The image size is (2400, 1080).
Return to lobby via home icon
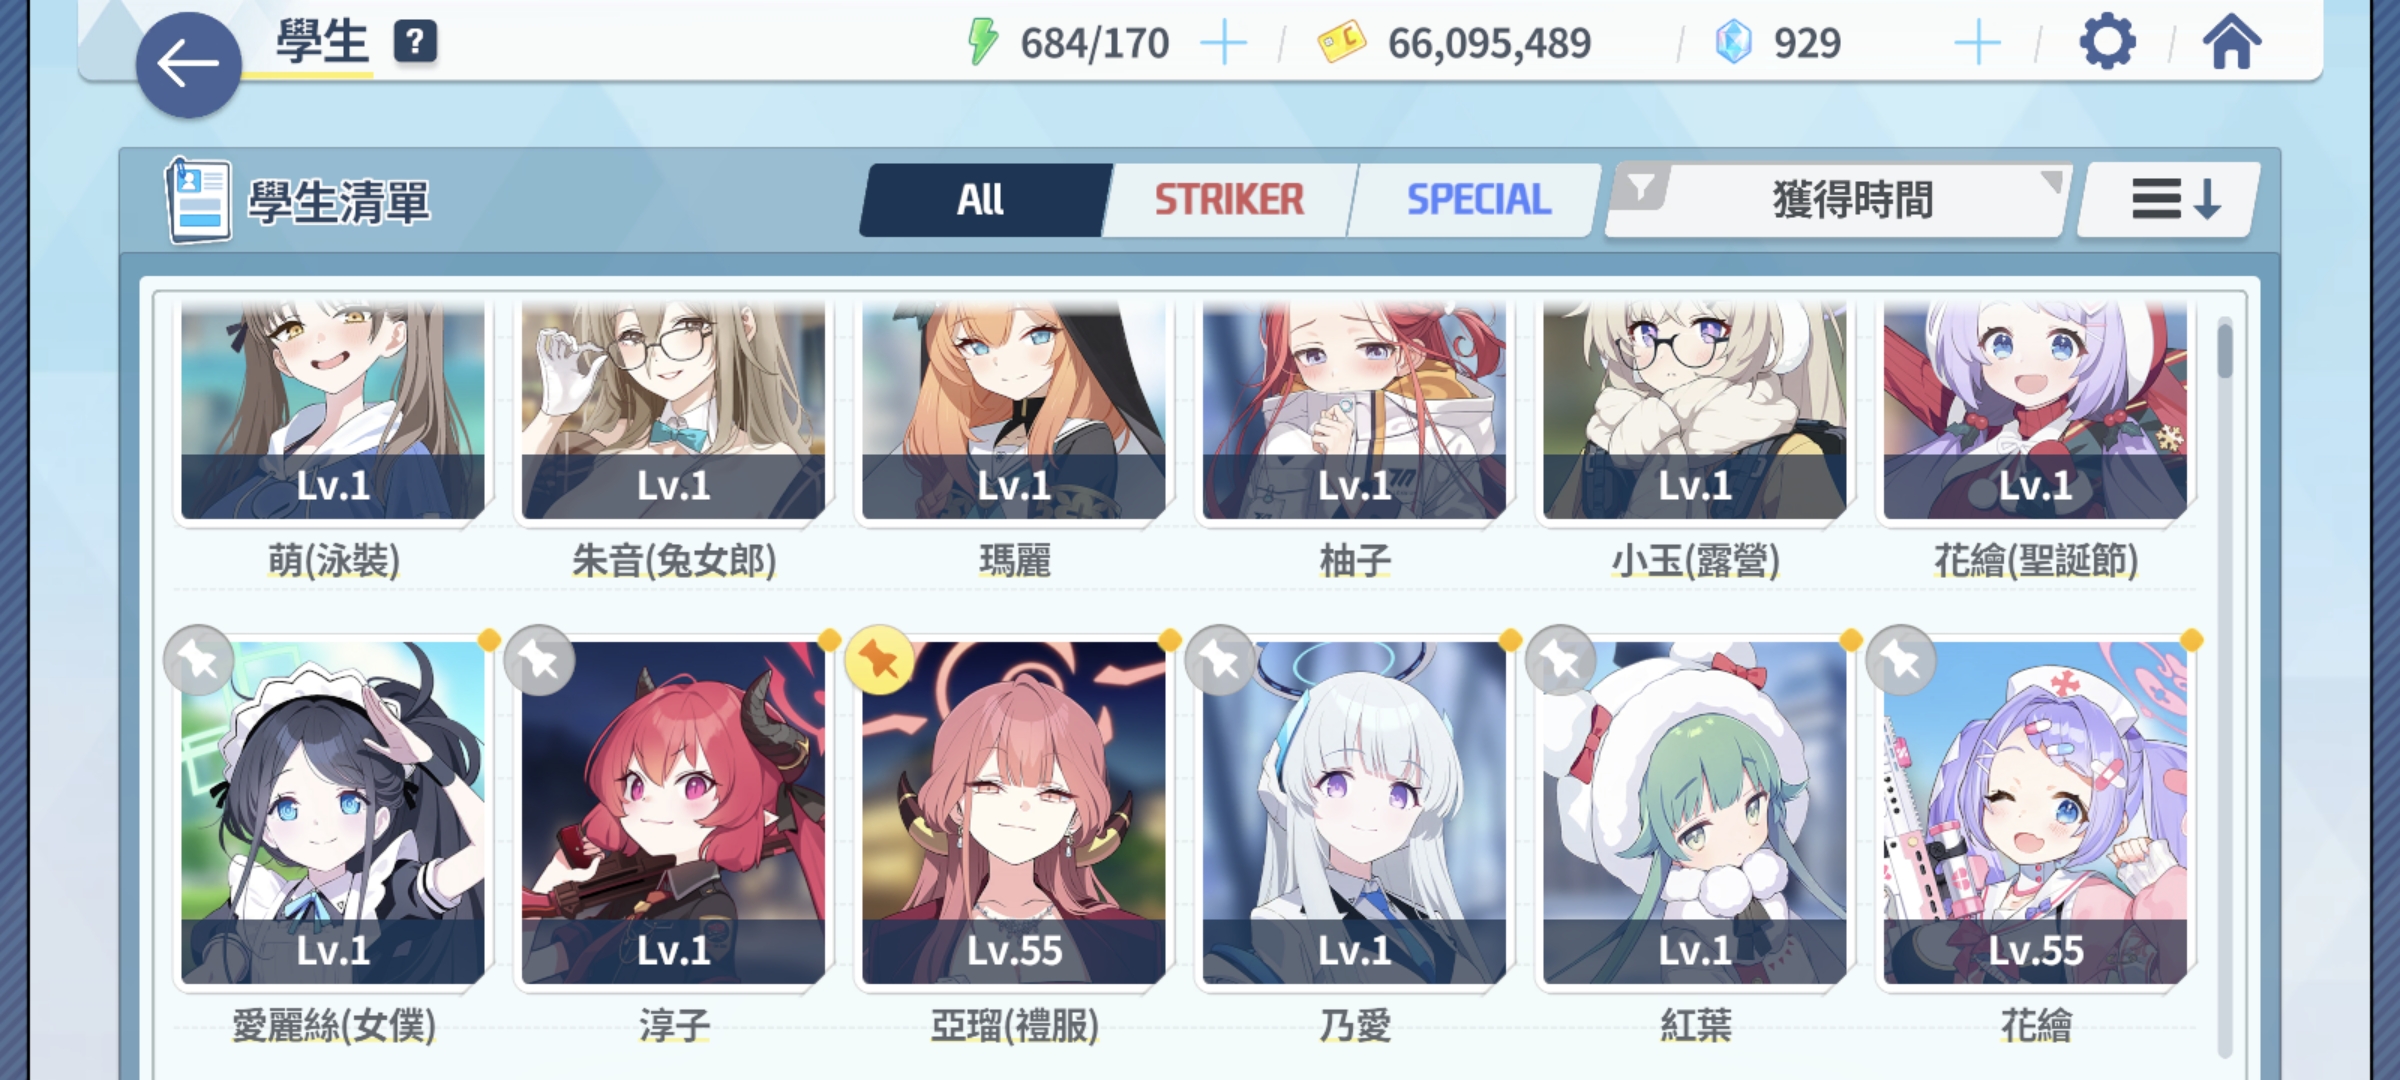(2231, 43)
